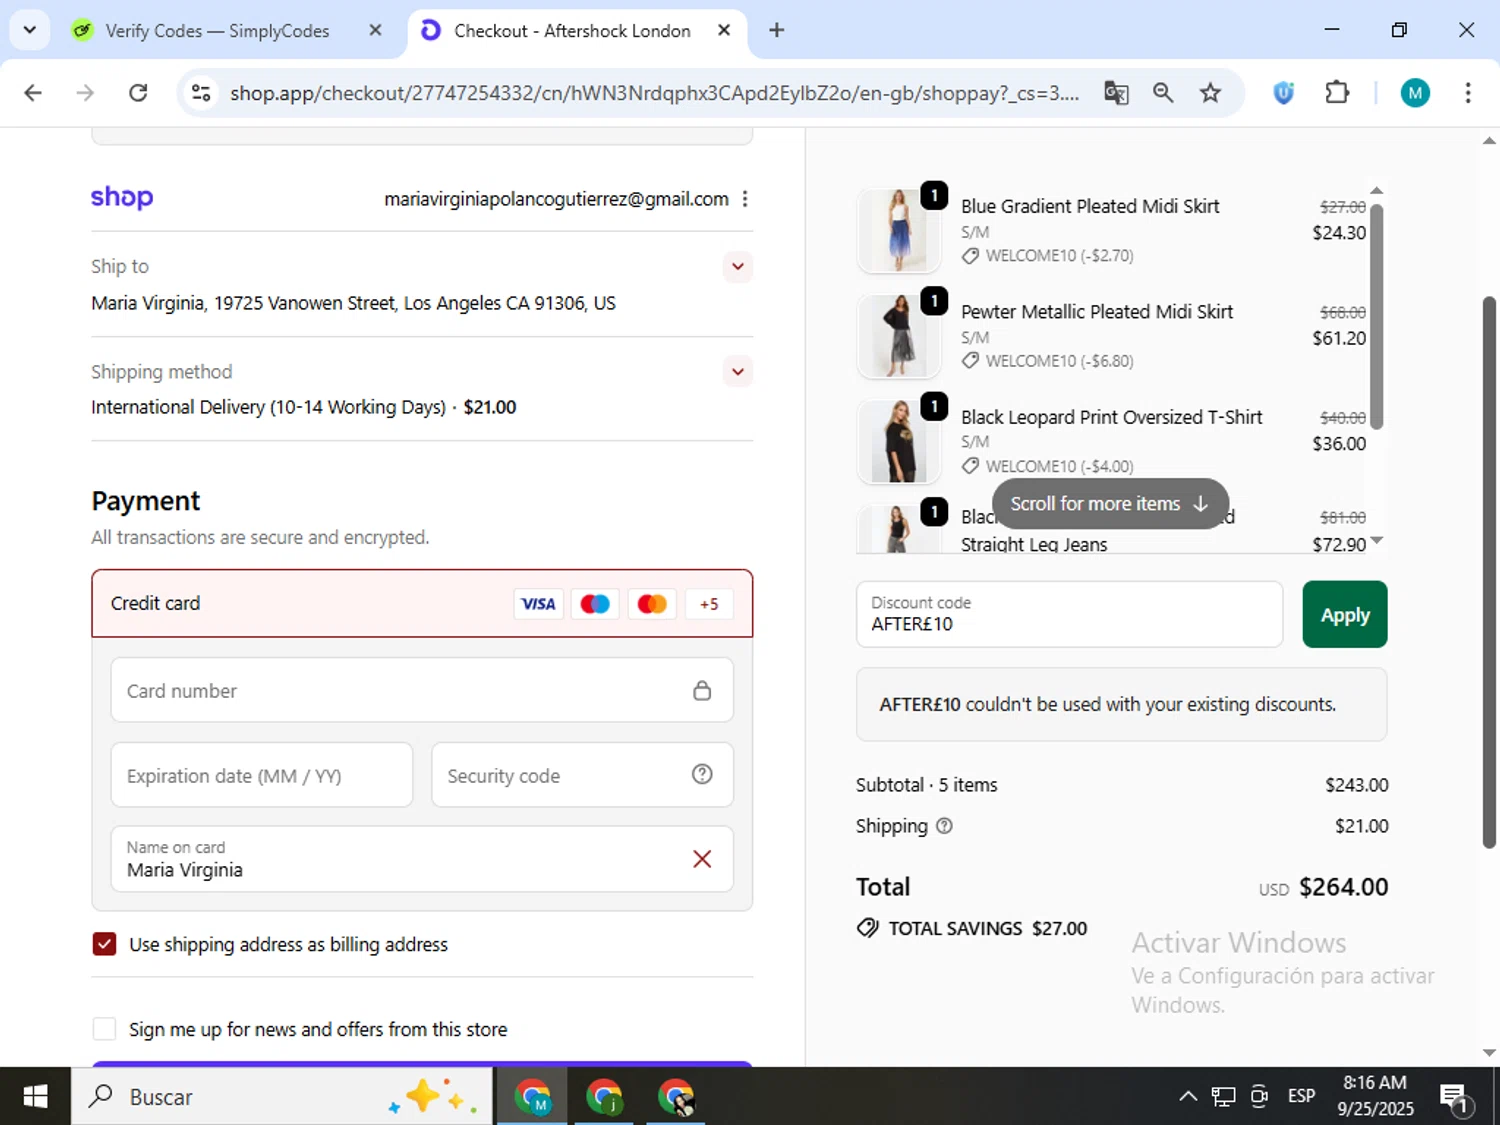This screenshot has width=1500, height=1125.
Task: Open the Chrome taskbar icon with M badge
Action: coord(532,1097)
